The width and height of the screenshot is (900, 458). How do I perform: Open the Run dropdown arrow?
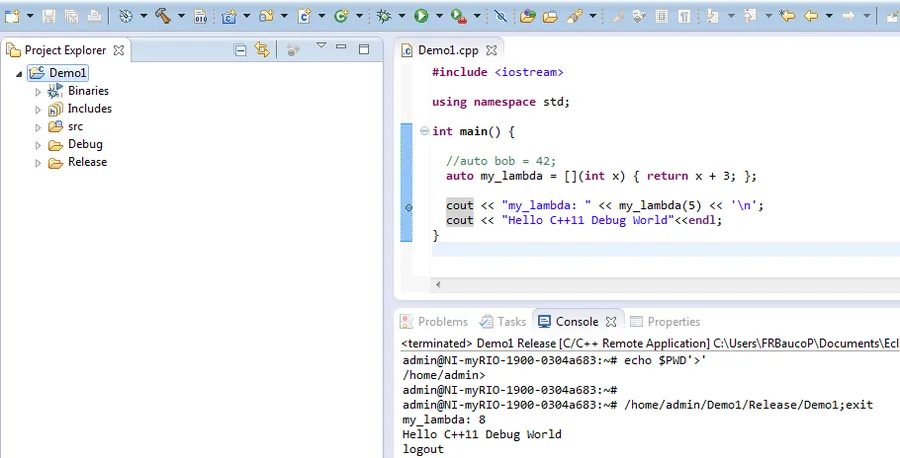coord(439,16)
